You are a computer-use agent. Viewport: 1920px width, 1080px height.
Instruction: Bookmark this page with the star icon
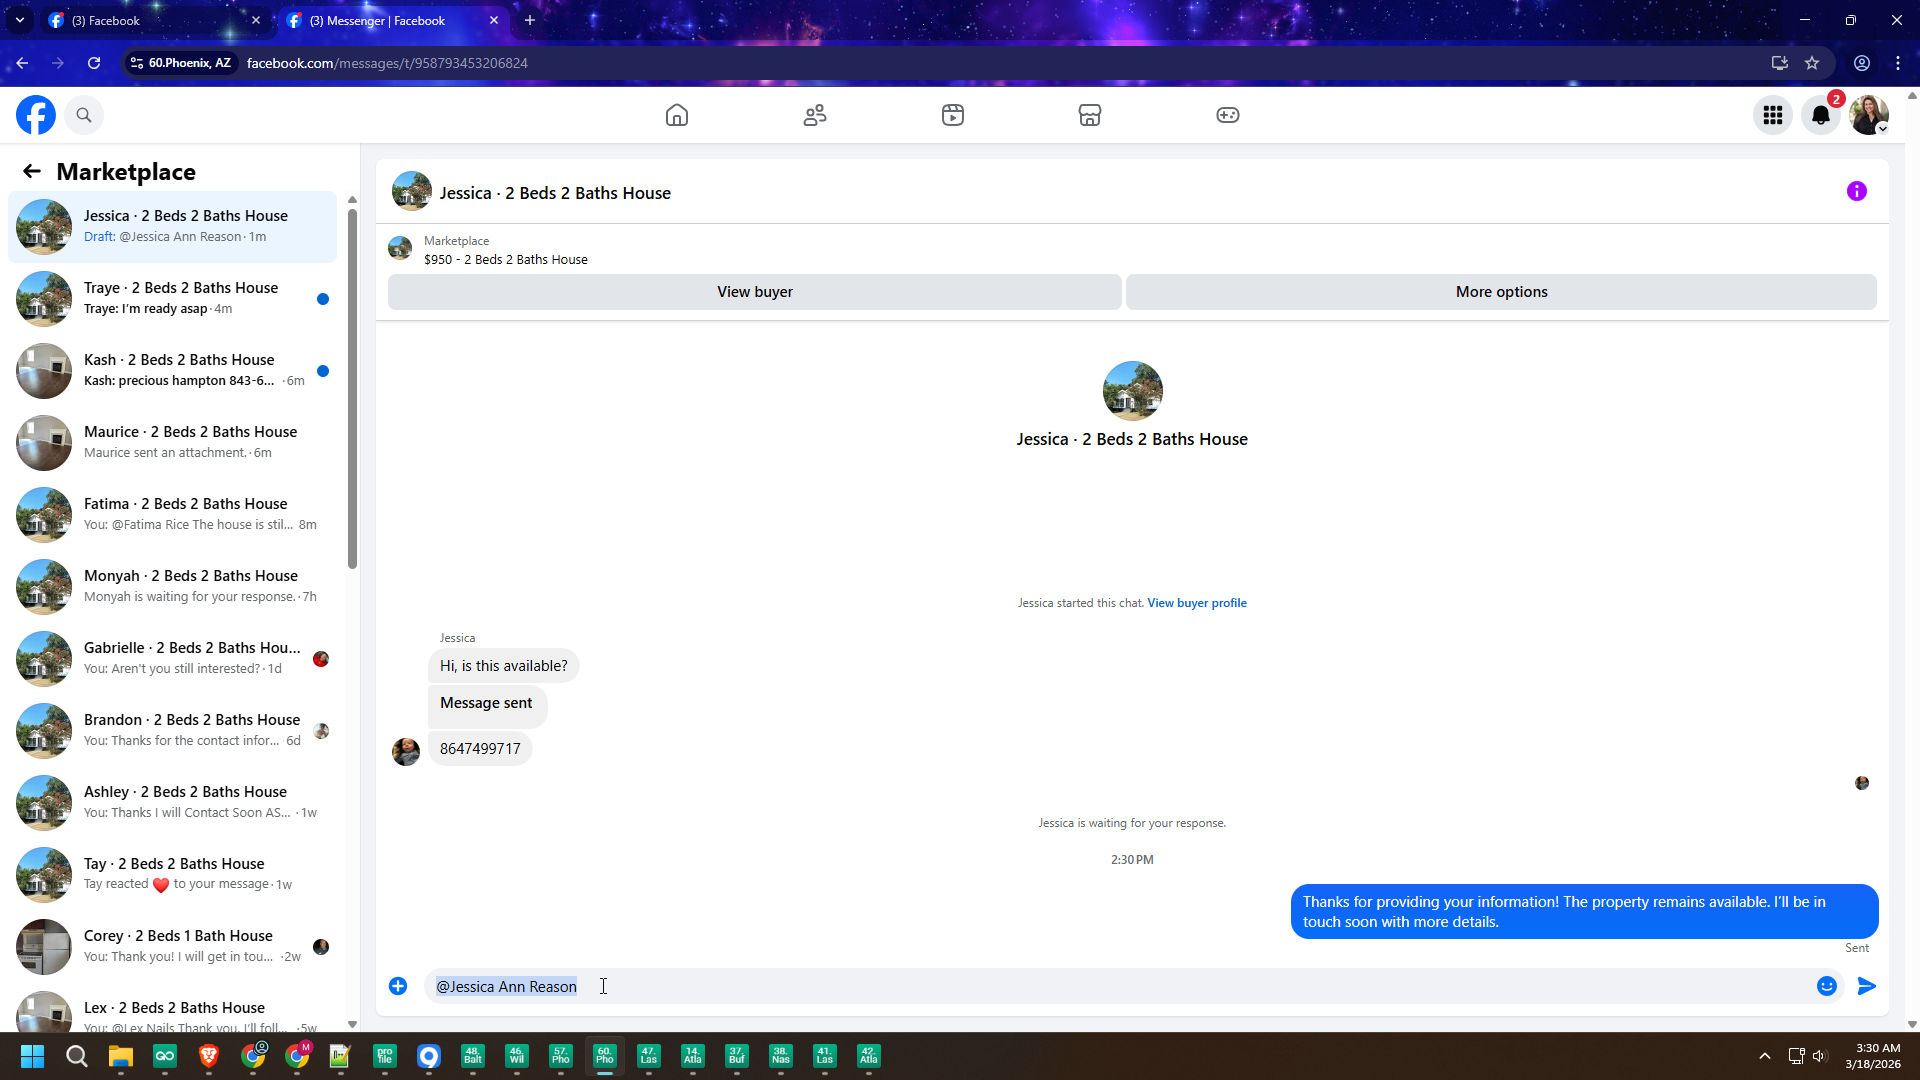pyautogui.click(x=1812, y=63)
